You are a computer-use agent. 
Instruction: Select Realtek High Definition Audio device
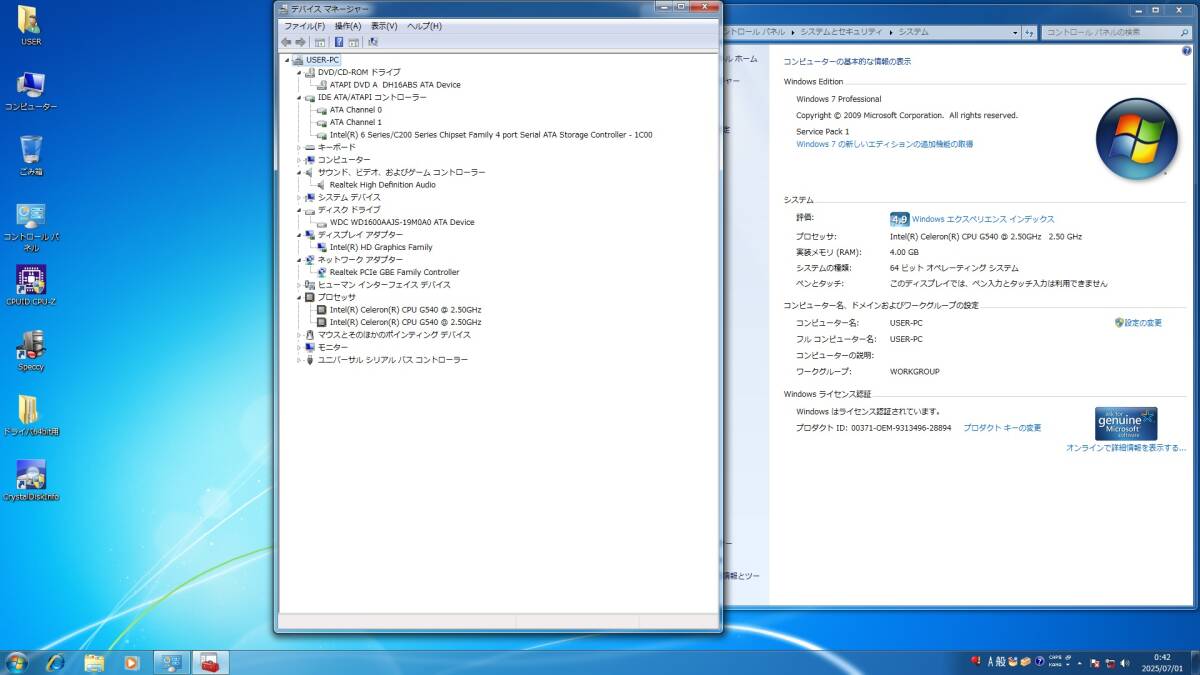383,185
